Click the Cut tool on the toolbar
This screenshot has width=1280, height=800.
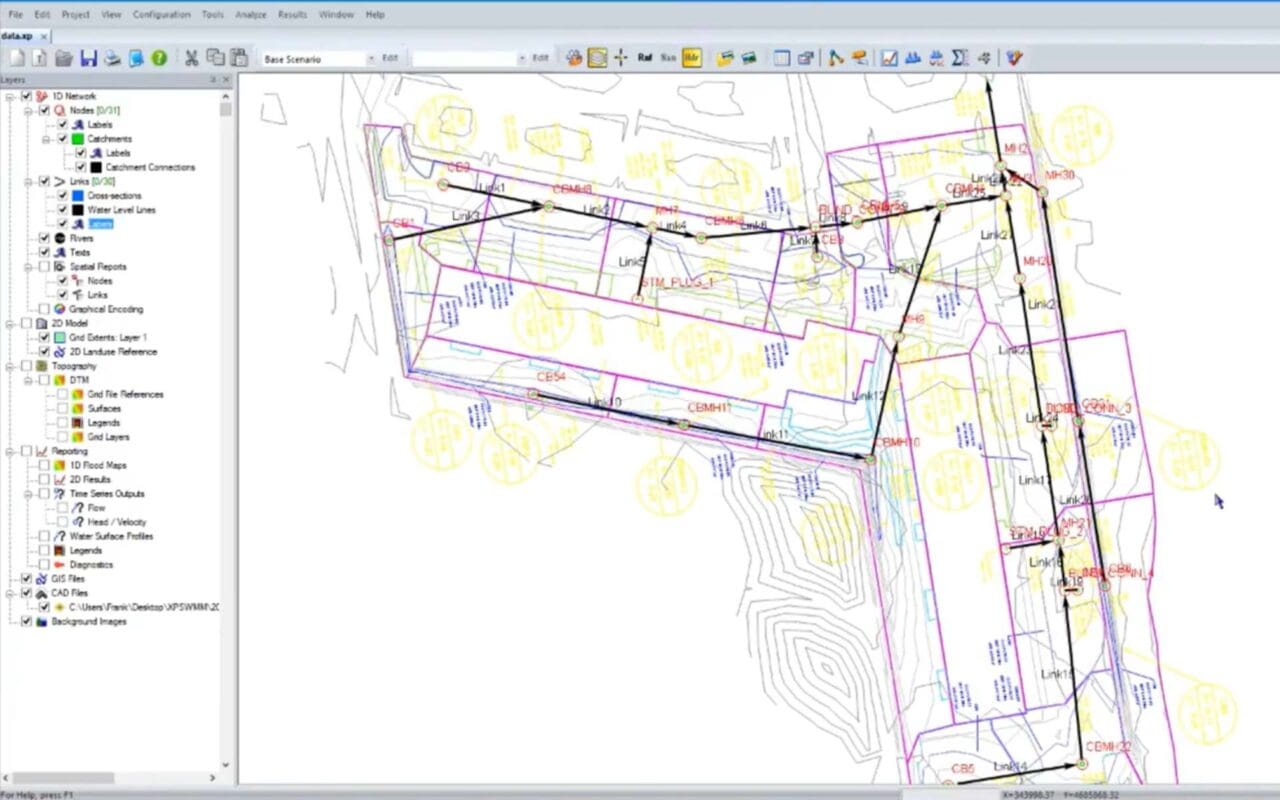click(191, 57)
